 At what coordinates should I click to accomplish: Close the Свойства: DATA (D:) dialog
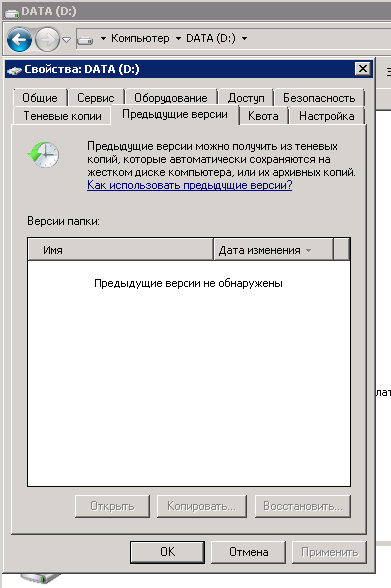pos(363,69)
